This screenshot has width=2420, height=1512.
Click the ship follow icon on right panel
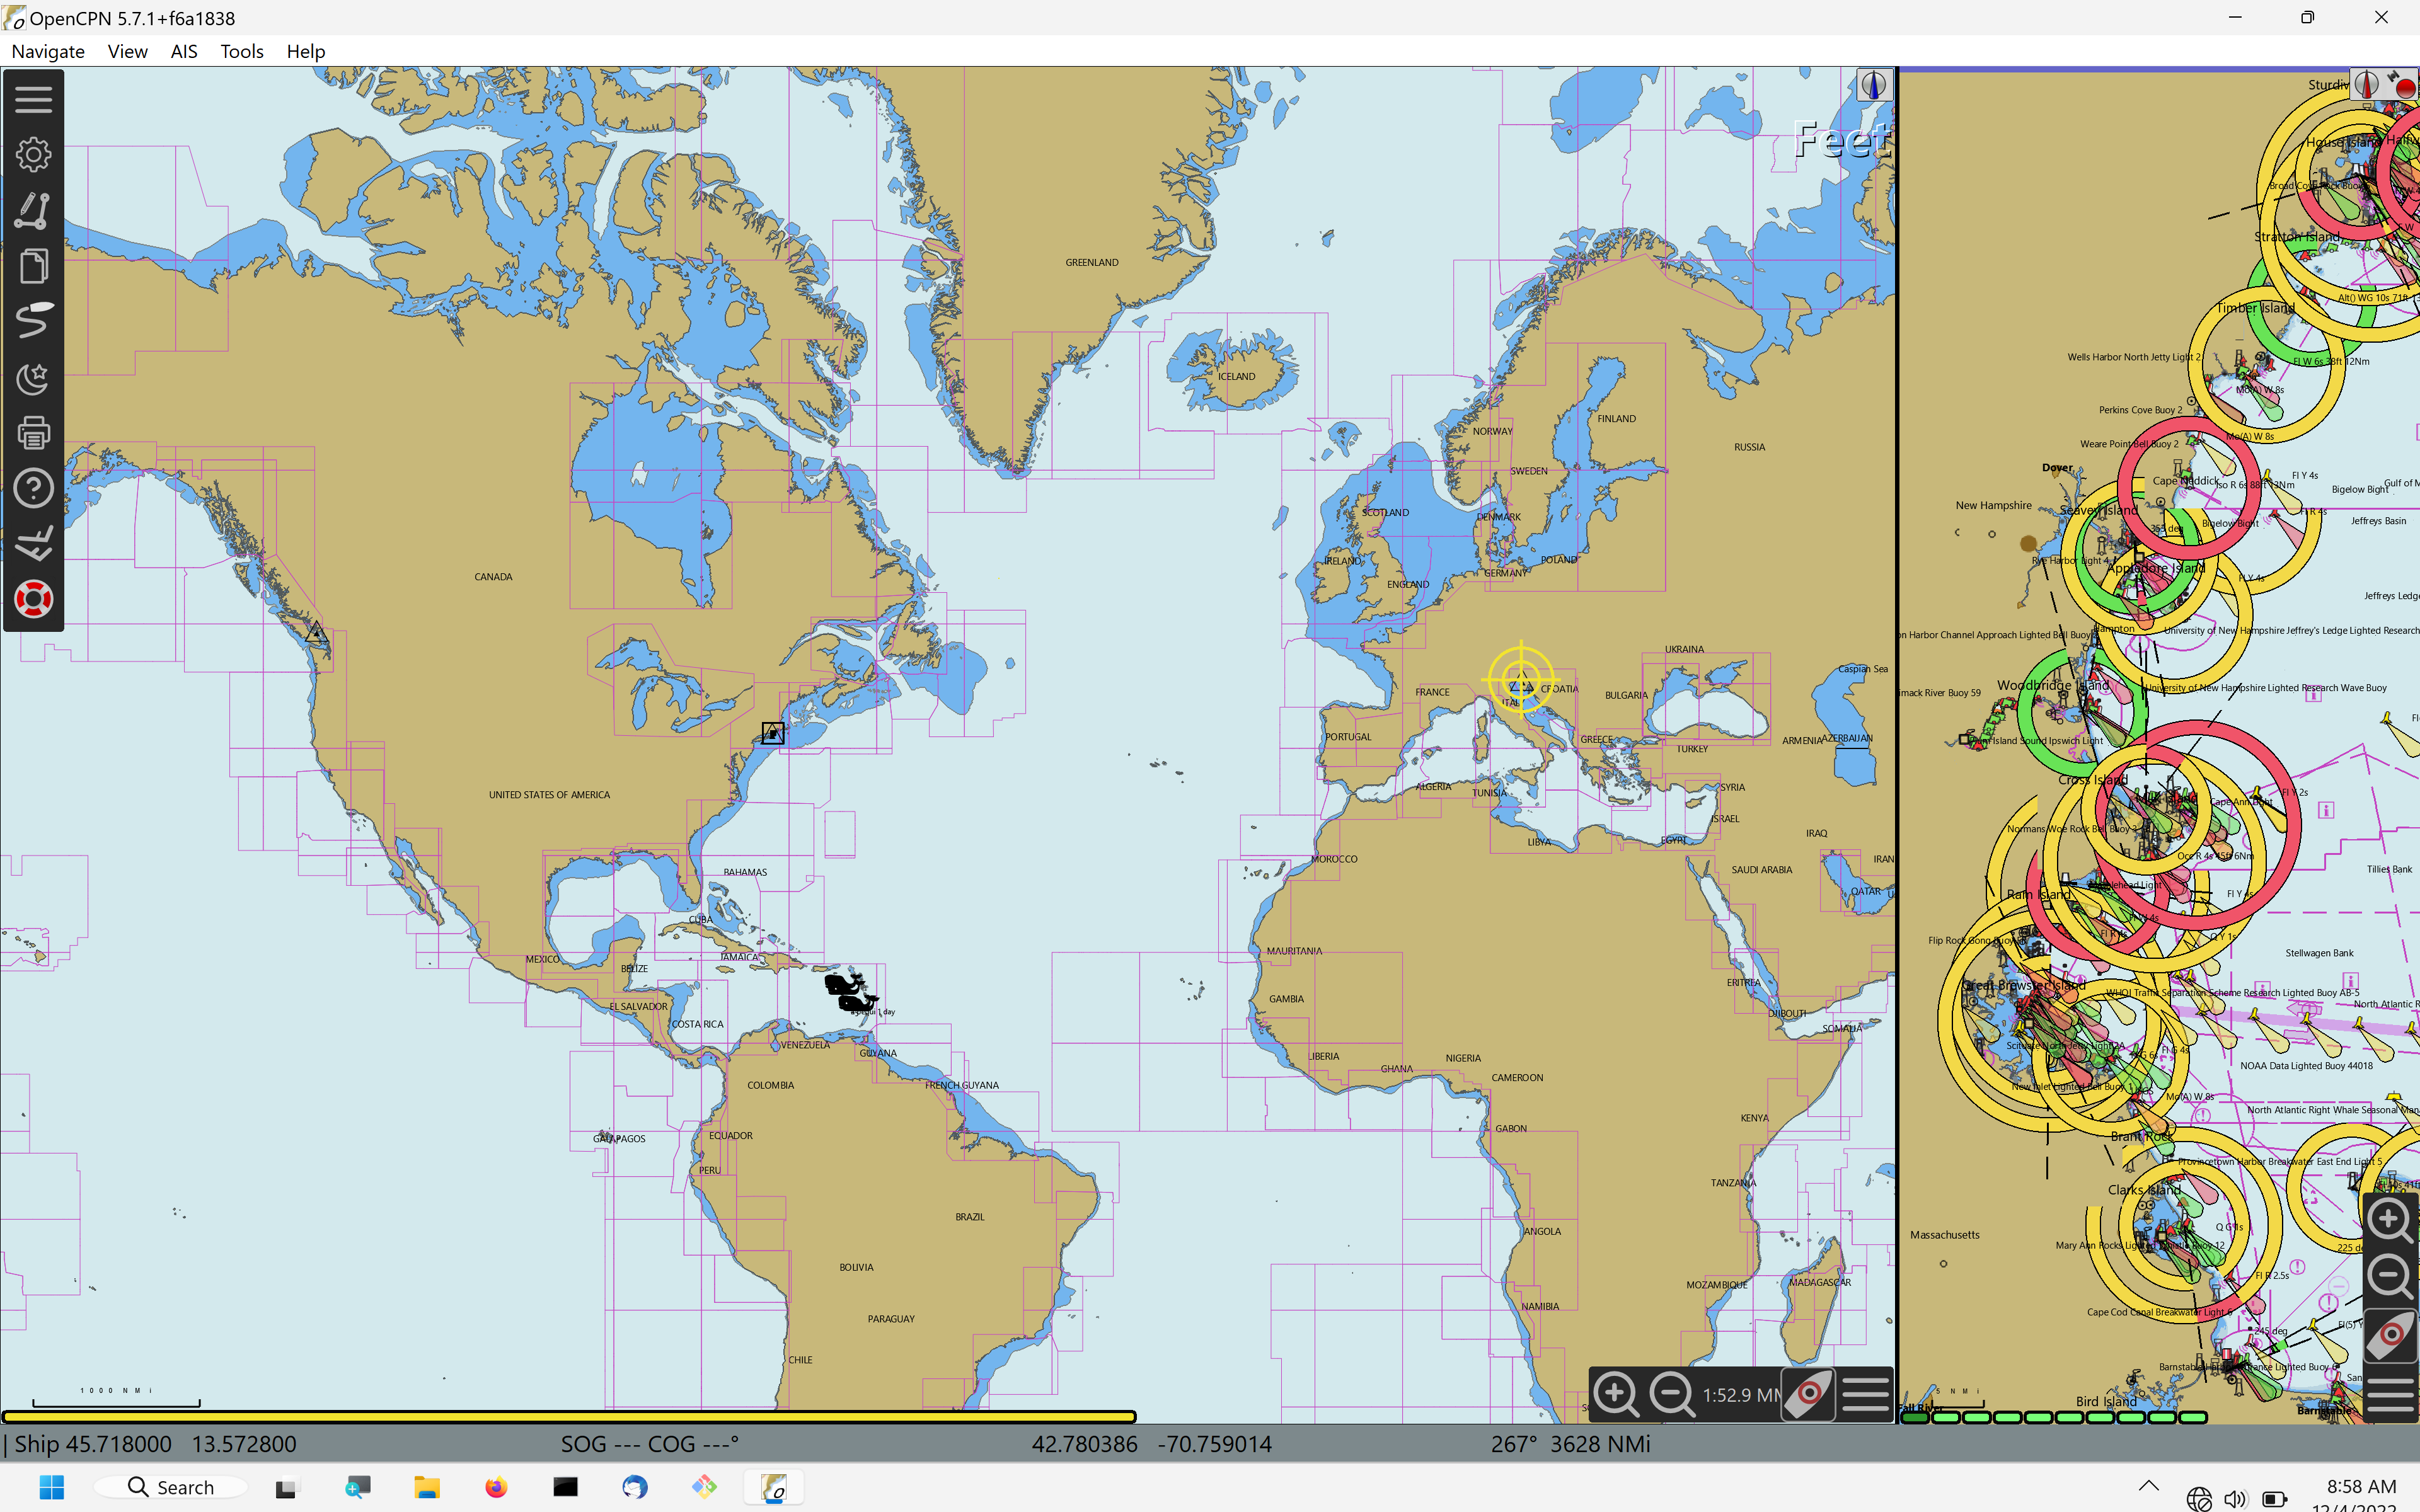(2390, 1335)
